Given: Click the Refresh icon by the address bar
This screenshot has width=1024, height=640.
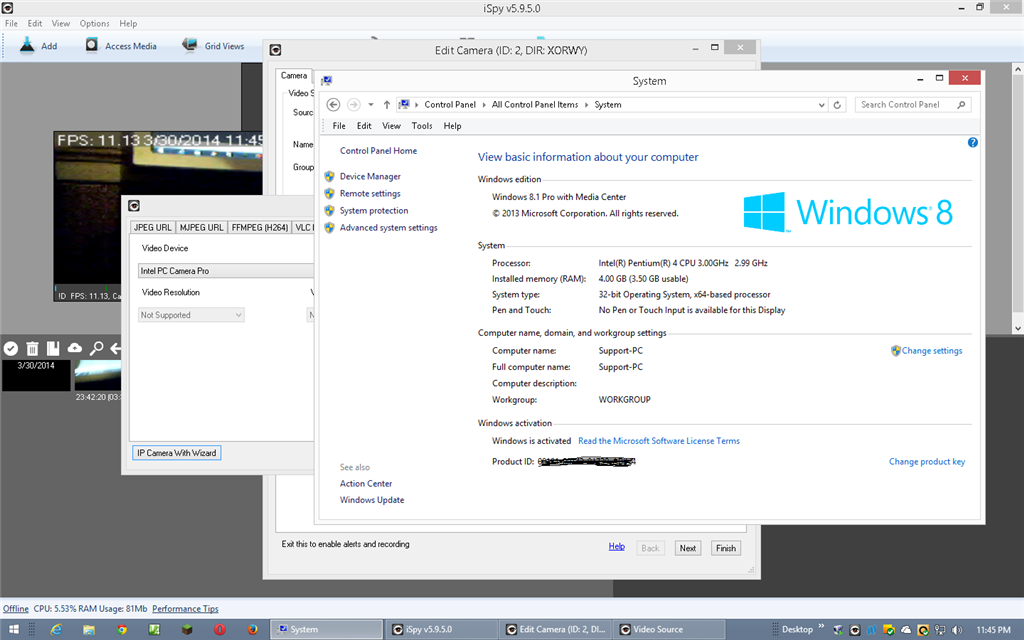Looking at the screenshot, I should [837, 104].
